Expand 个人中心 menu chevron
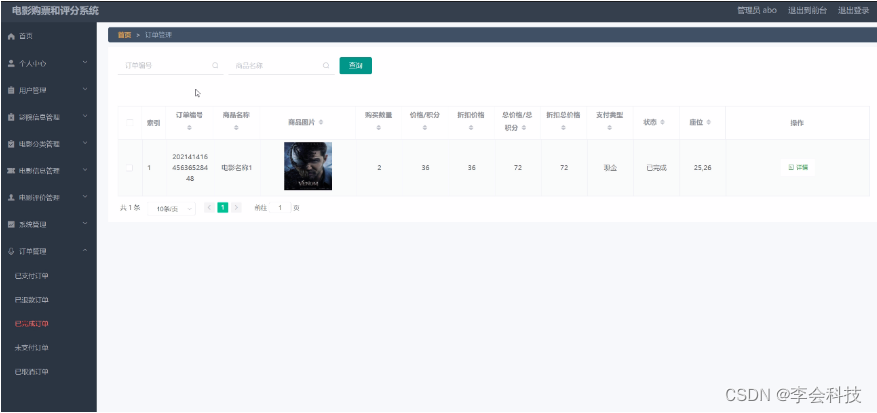The width and height of the screenshot is (877, 413). (x=85, y=63)
